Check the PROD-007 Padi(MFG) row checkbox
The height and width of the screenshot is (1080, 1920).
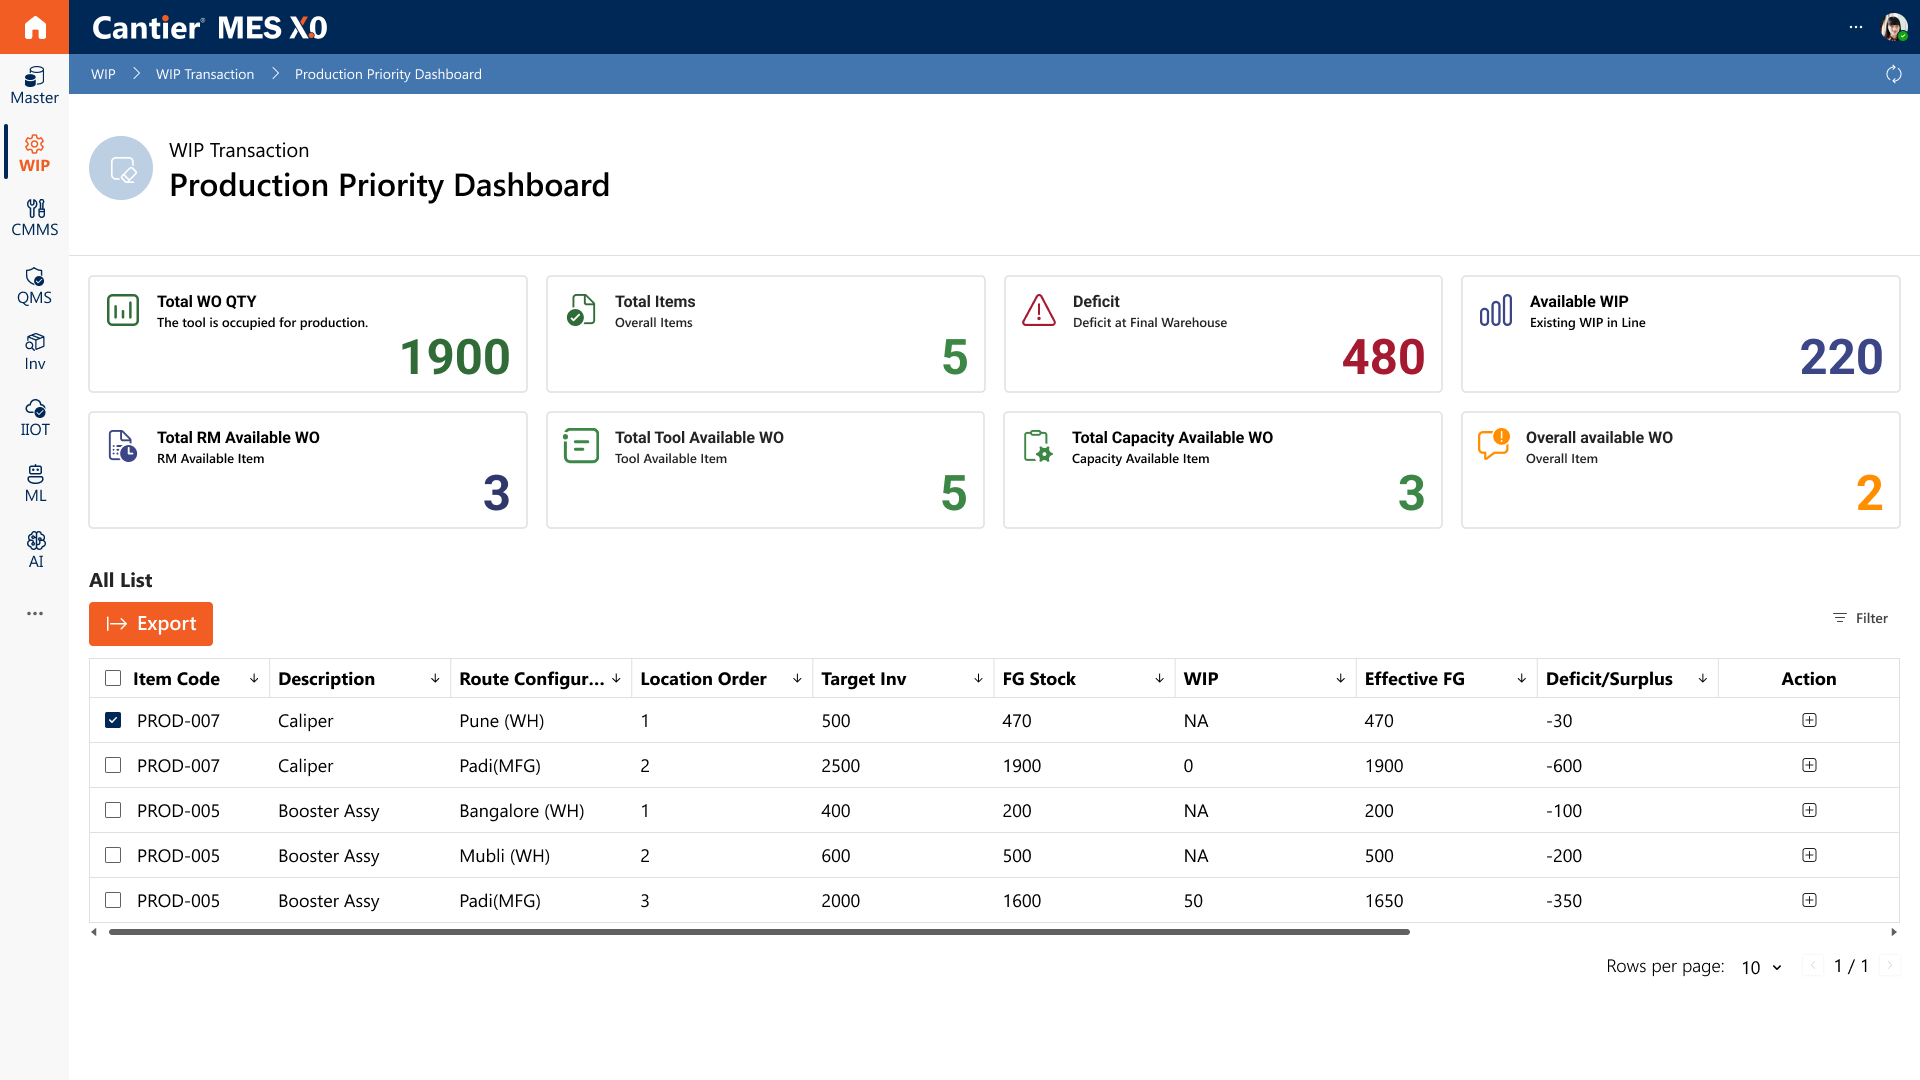(113, 765)
